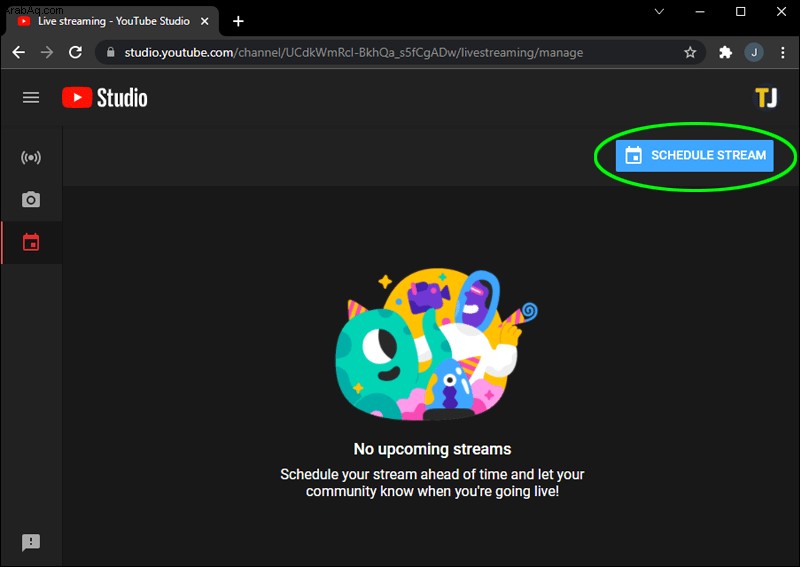Open Chrome's three-dot menu

click(x=783, y=52)
